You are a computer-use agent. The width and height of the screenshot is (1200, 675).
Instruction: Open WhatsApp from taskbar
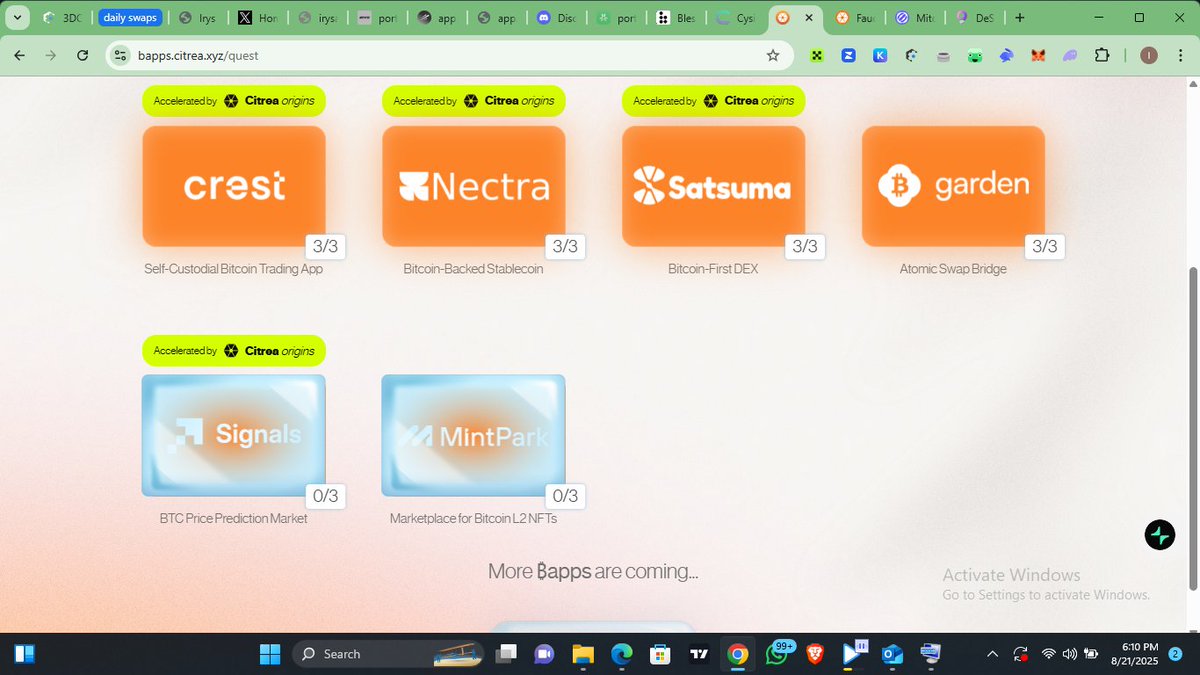point(776,654)
